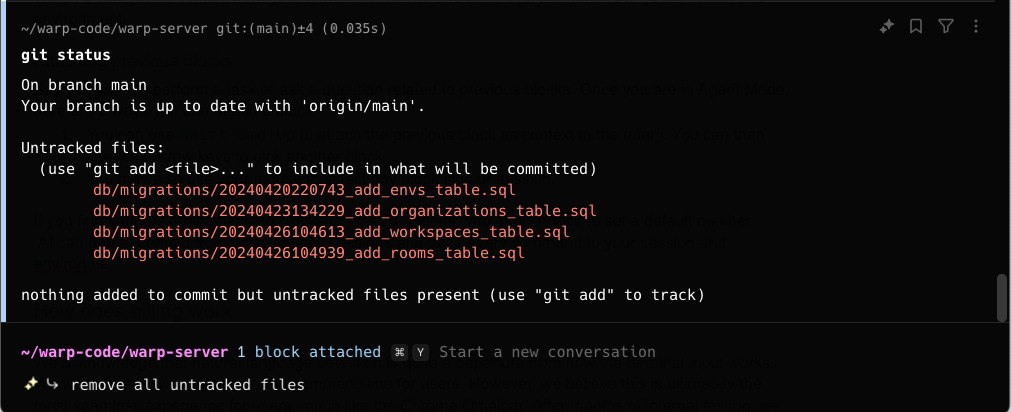Bookmark the git status block
Image resolution: width=1012 pixels, height=412 pixels.
pos(916,27)
